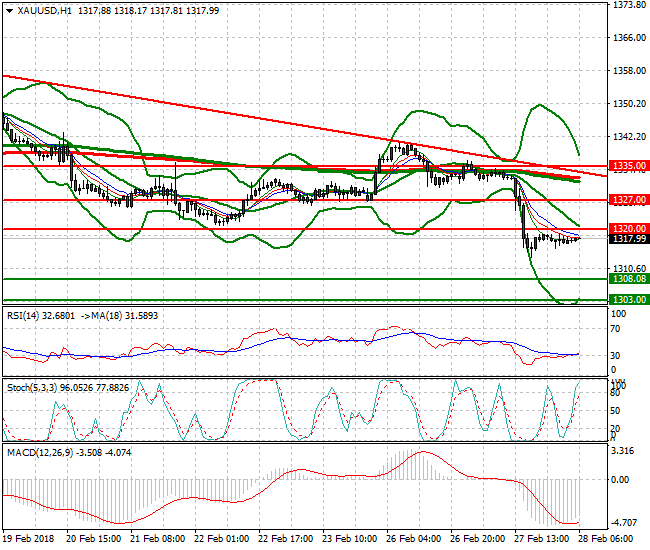Click the red 1335.00 price tag
Screen dimensions: 650x550
point(628,166)
